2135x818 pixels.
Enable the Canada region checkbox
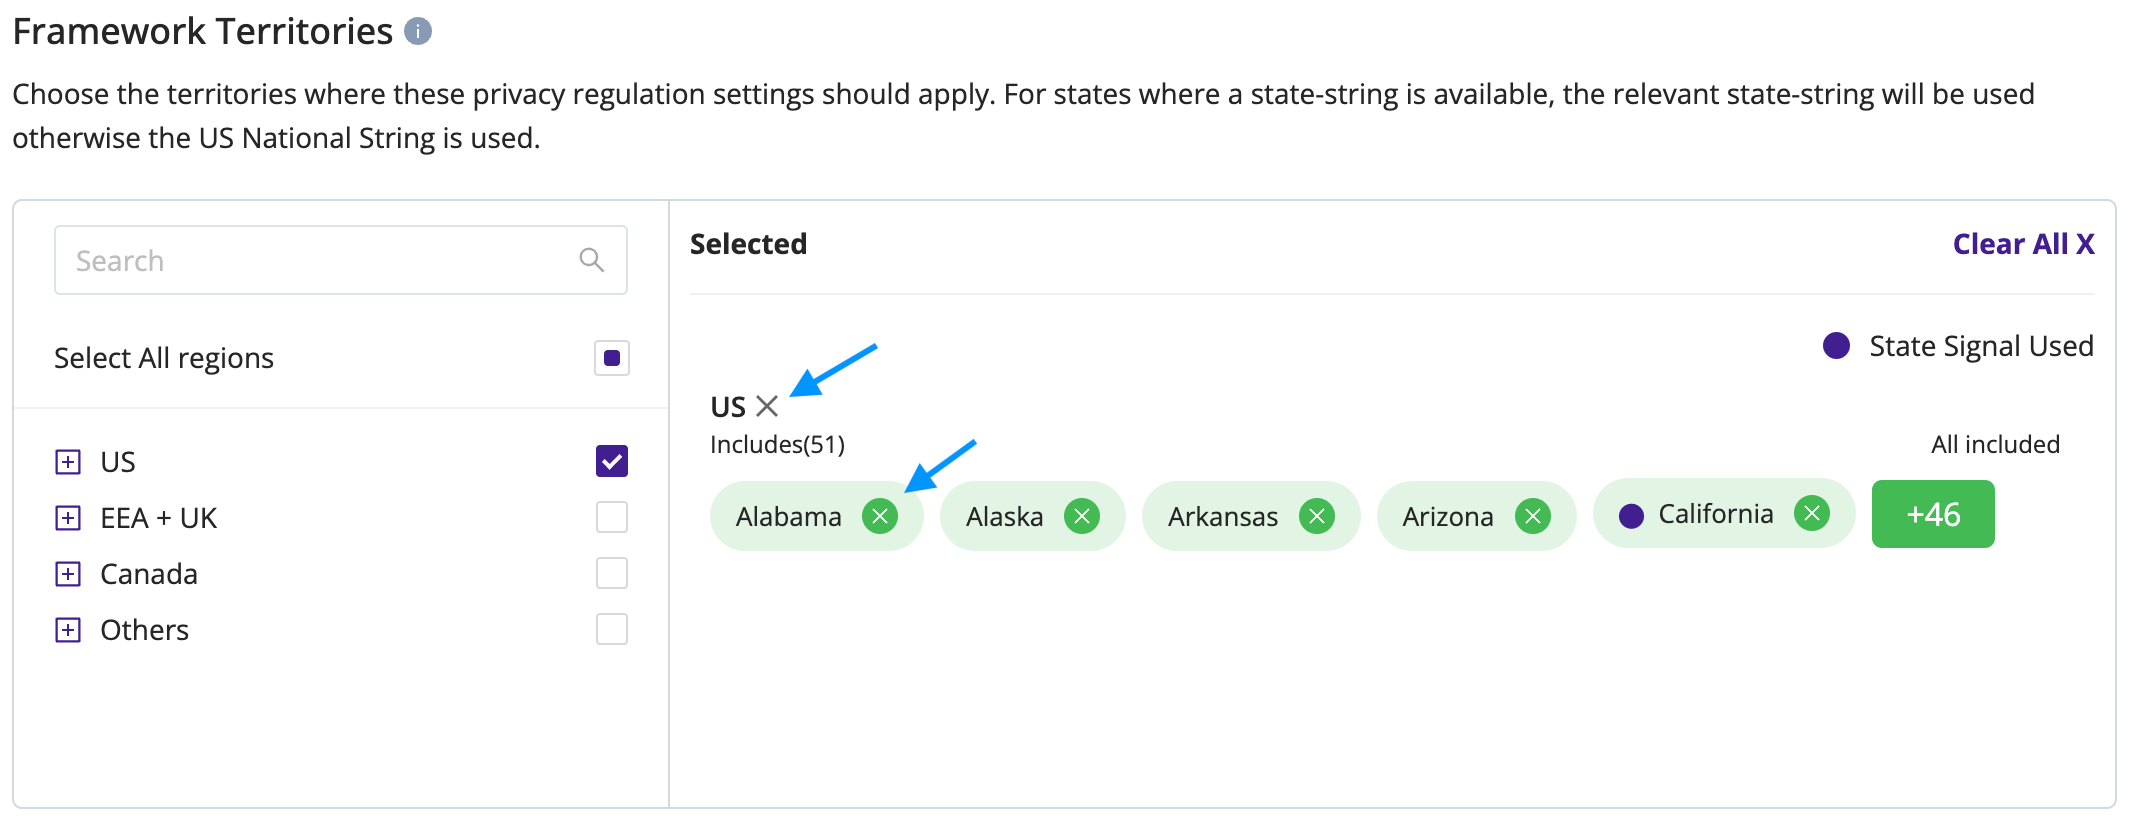click(612, 573)
